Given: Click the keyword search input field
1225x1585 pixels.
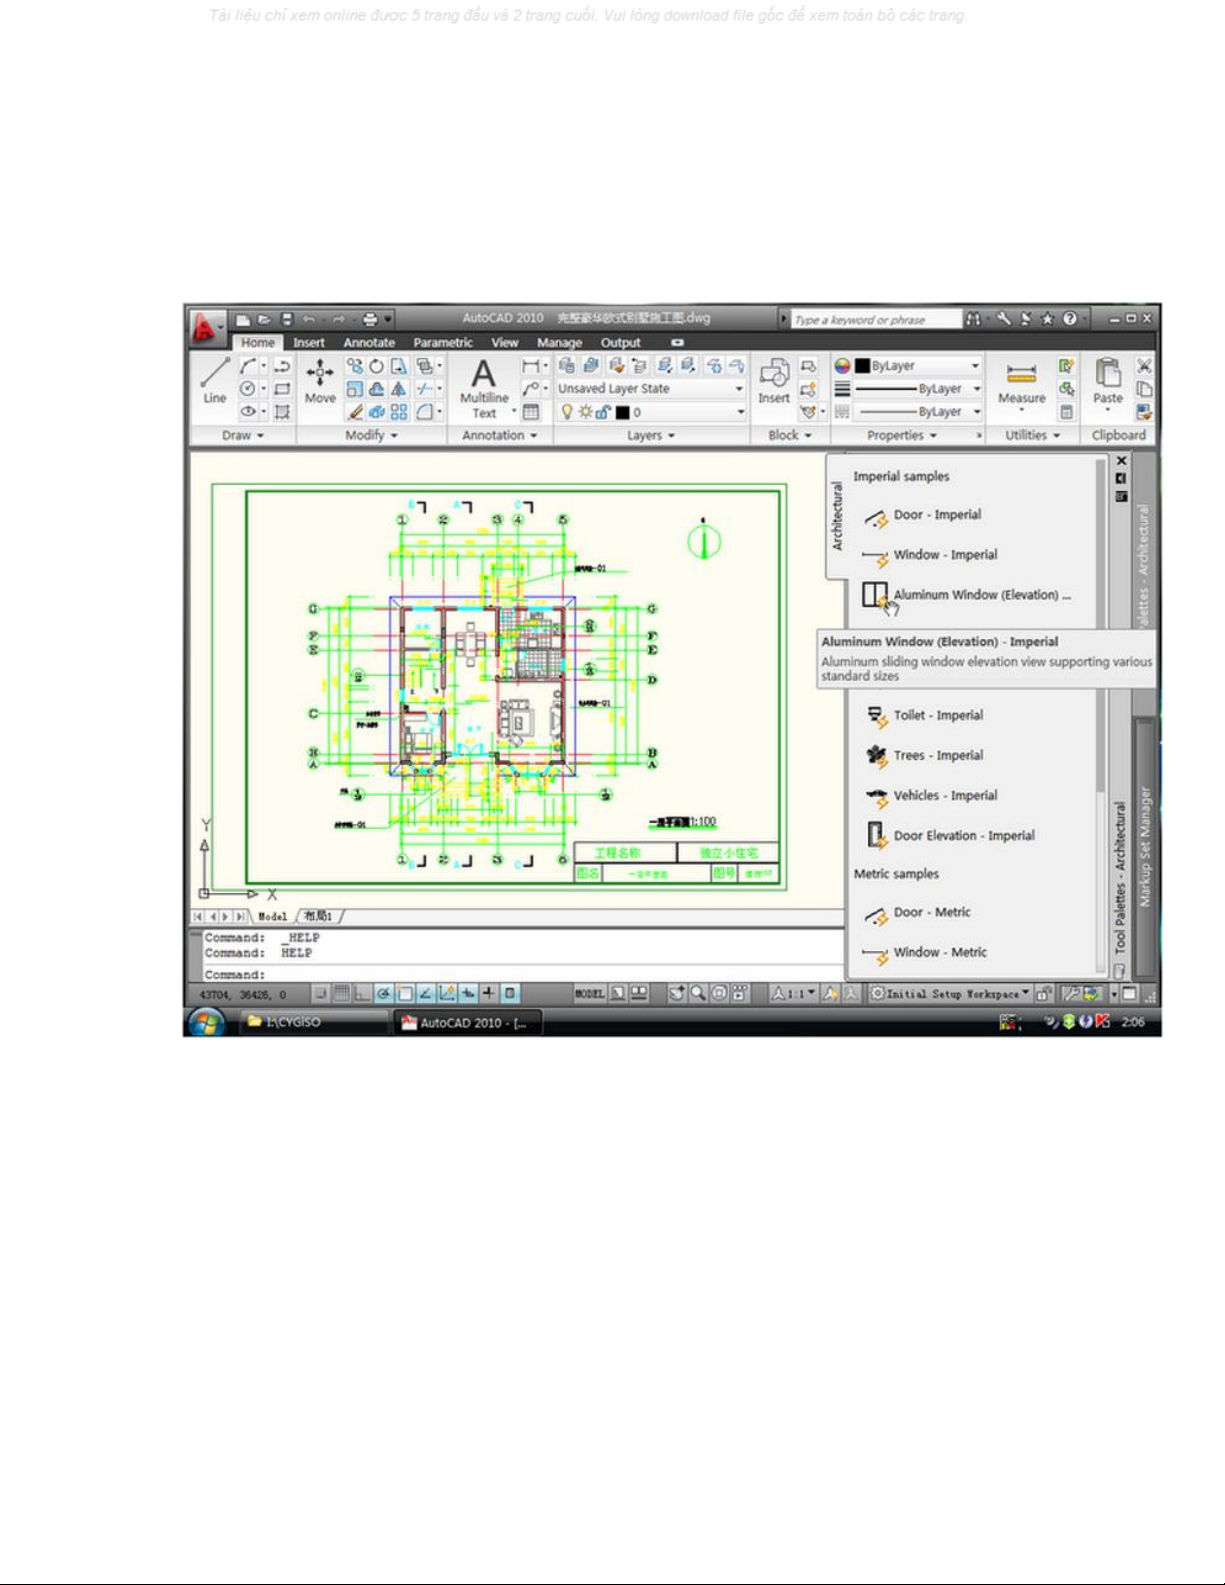Looking at the screenshot, I should (x=872, y=320).
